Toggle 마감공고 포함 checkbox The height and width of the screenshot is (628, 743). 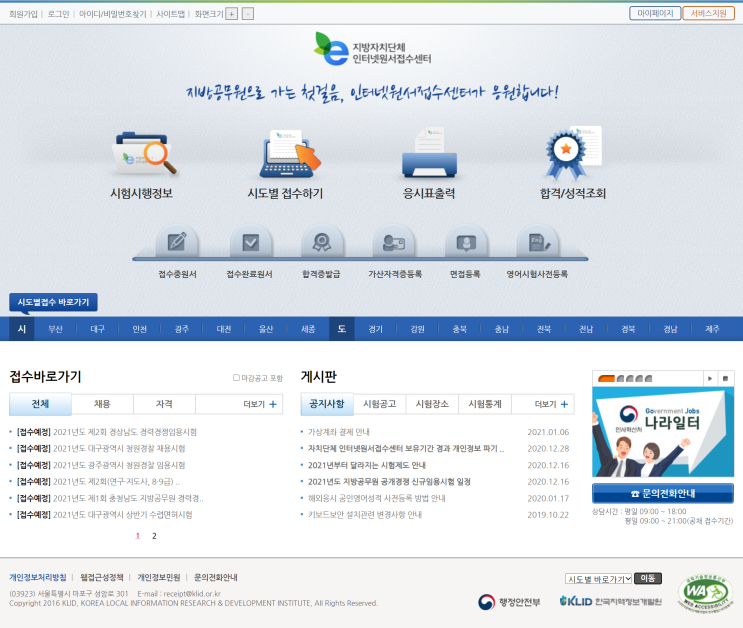coord(236,378)
